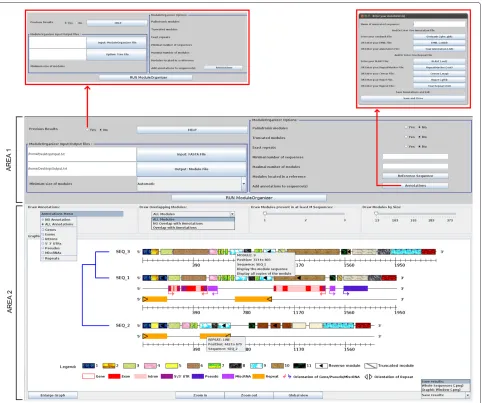The height and width of the screenshot is (403, 483).
Task: Click the Output: Module File button
Action: tap(191, 169)
